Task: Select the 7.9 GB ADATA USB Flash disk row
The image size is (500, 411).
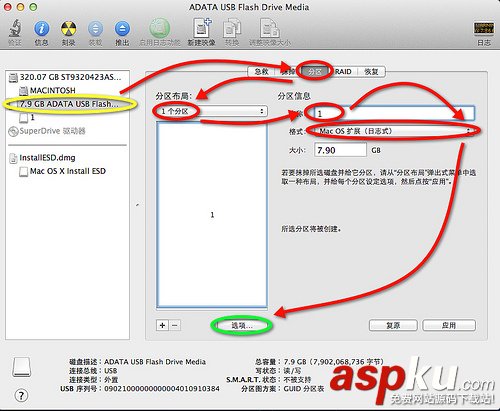Action: click(x=68, y=104)
